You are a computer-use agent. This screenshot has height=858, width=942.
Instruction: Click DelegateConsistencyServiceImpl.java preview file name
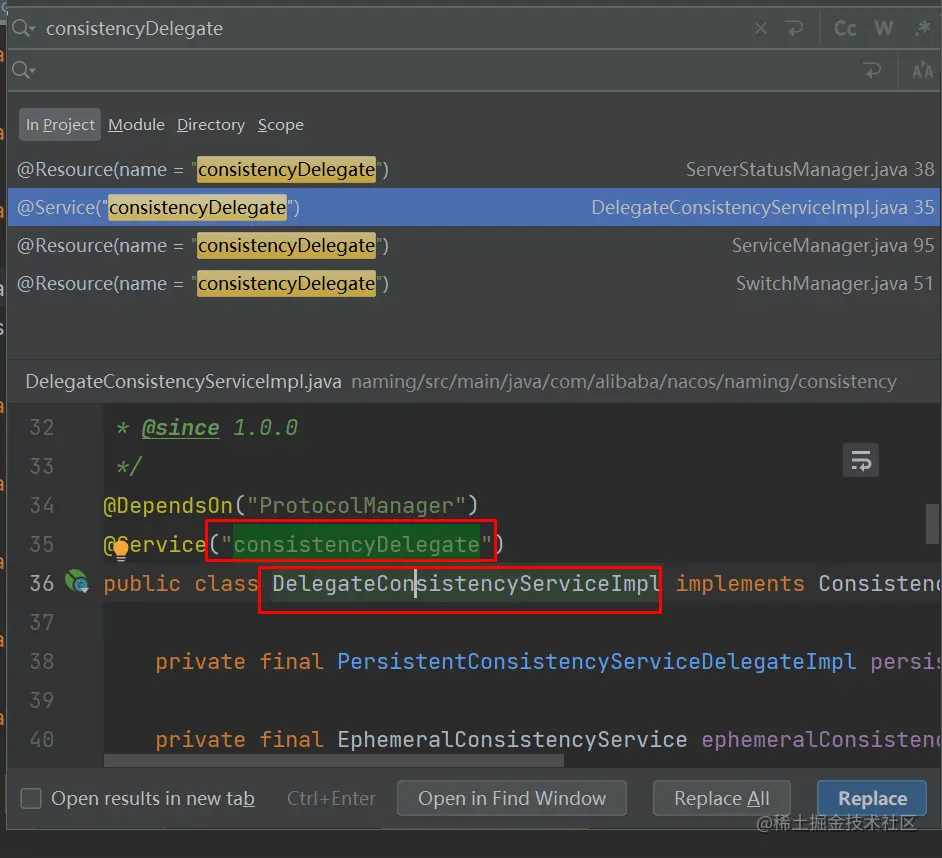tap(183, 381)
